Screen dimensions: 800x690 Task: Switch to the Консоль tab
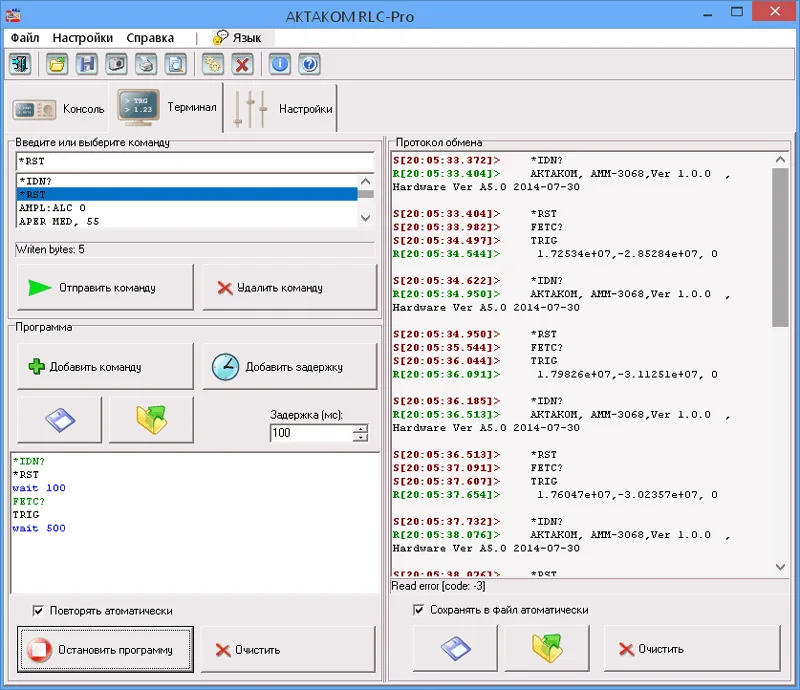coord(58,109)
